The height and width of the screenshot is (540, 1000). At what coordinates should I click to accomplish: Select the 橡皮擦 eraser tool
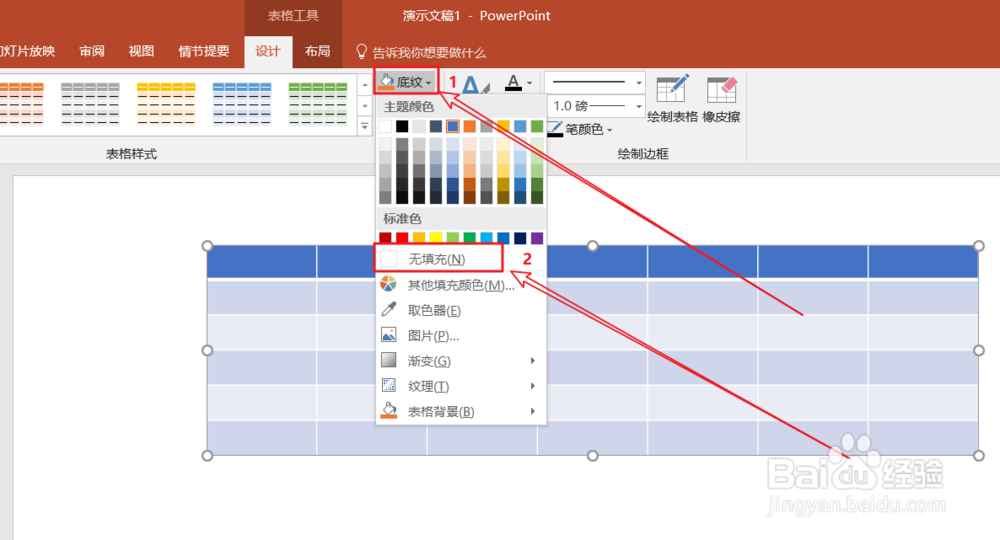click(x=721, y=99)
